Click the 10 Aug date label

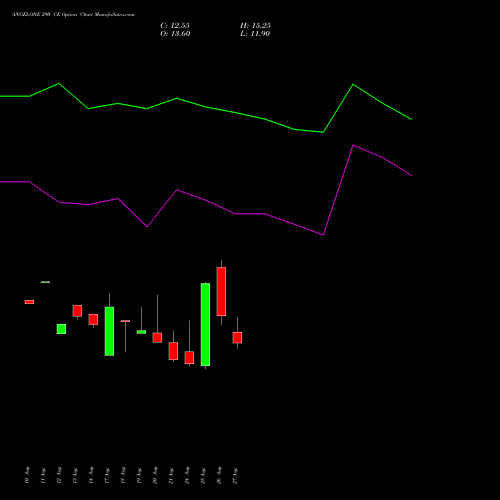click(27, 475)
